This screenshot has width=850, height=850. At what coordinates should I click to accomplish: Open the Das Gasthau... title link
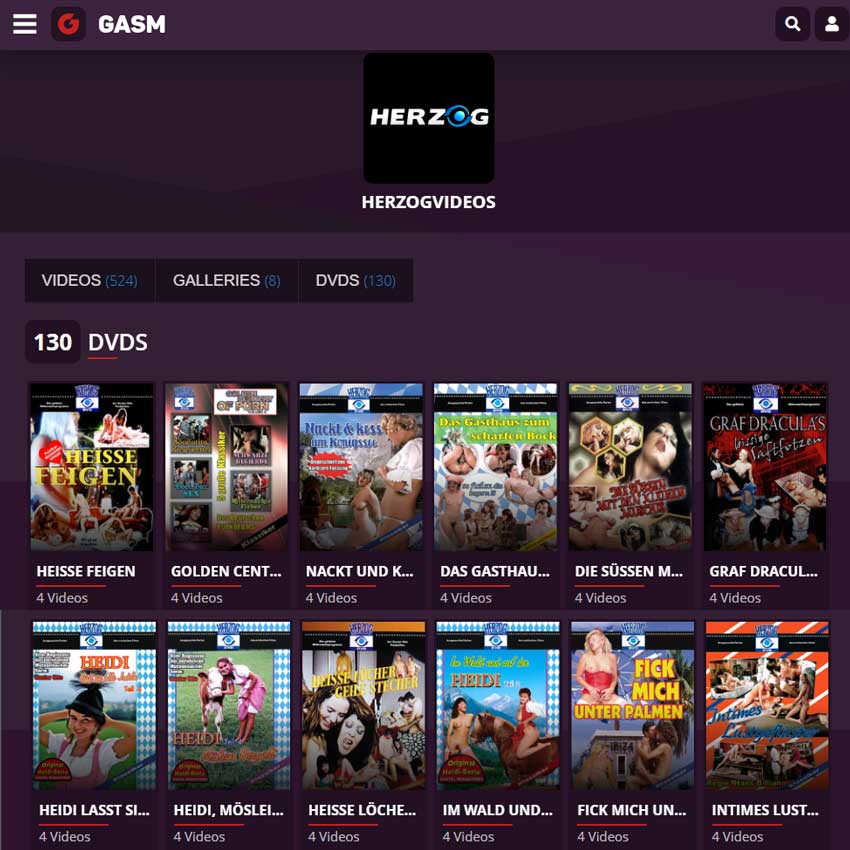tap(495, 571)
